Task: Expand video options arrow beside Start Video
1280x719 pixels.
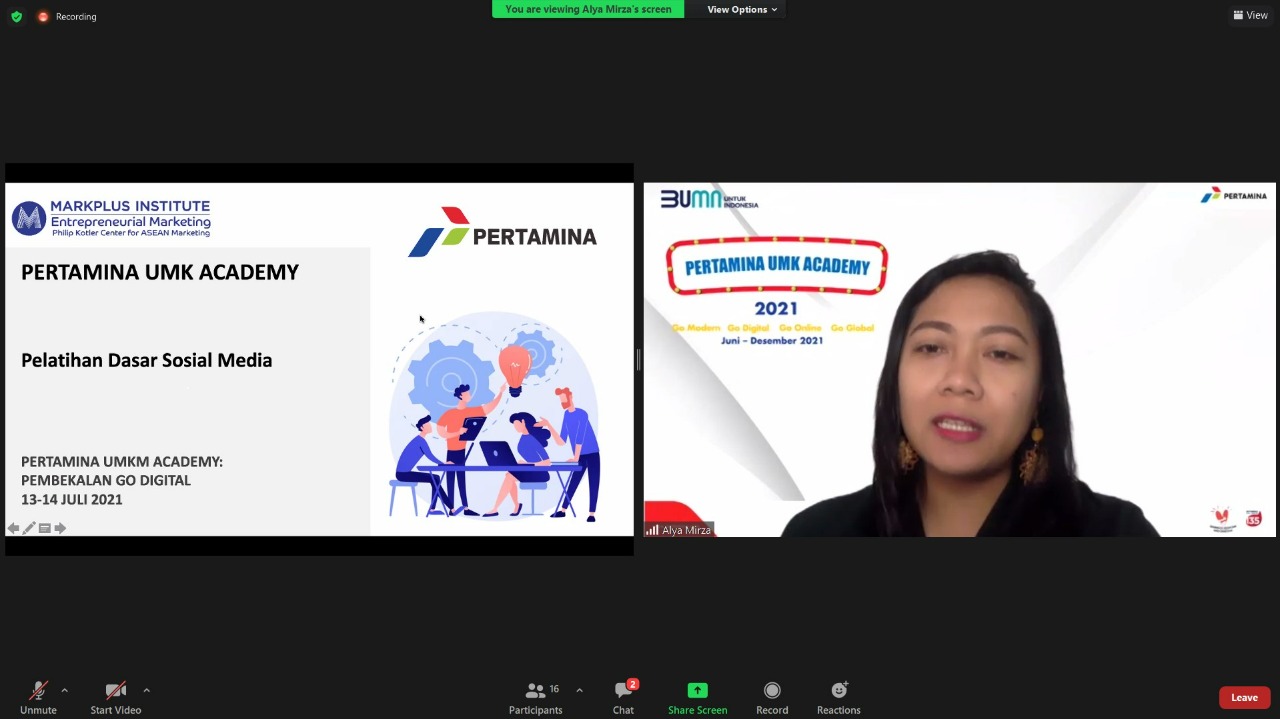Action: [x=146, y=690]
